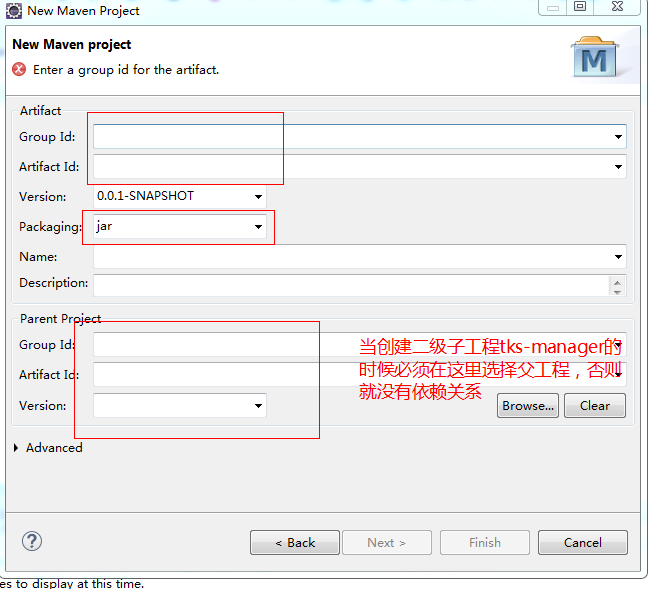Click the Description scroll up arrow

(x=617, y=282)
